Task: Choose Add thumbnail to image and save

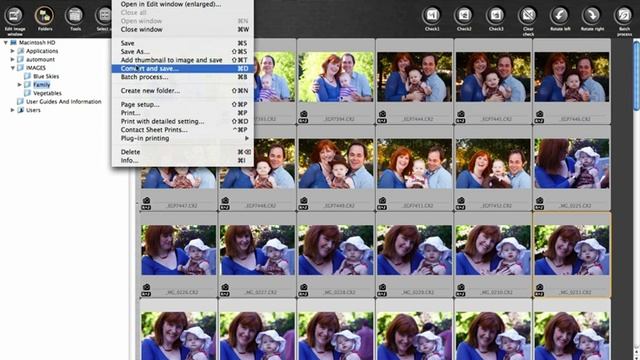Action: tap(182, 60)
